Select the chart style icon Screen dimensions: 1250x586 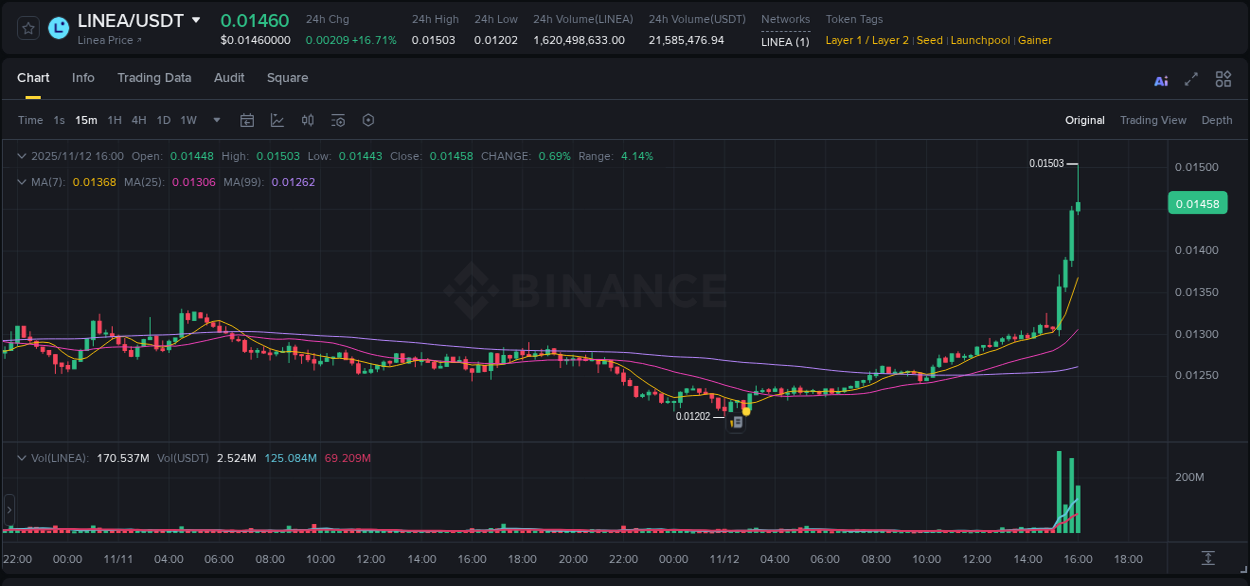[277, 120]
